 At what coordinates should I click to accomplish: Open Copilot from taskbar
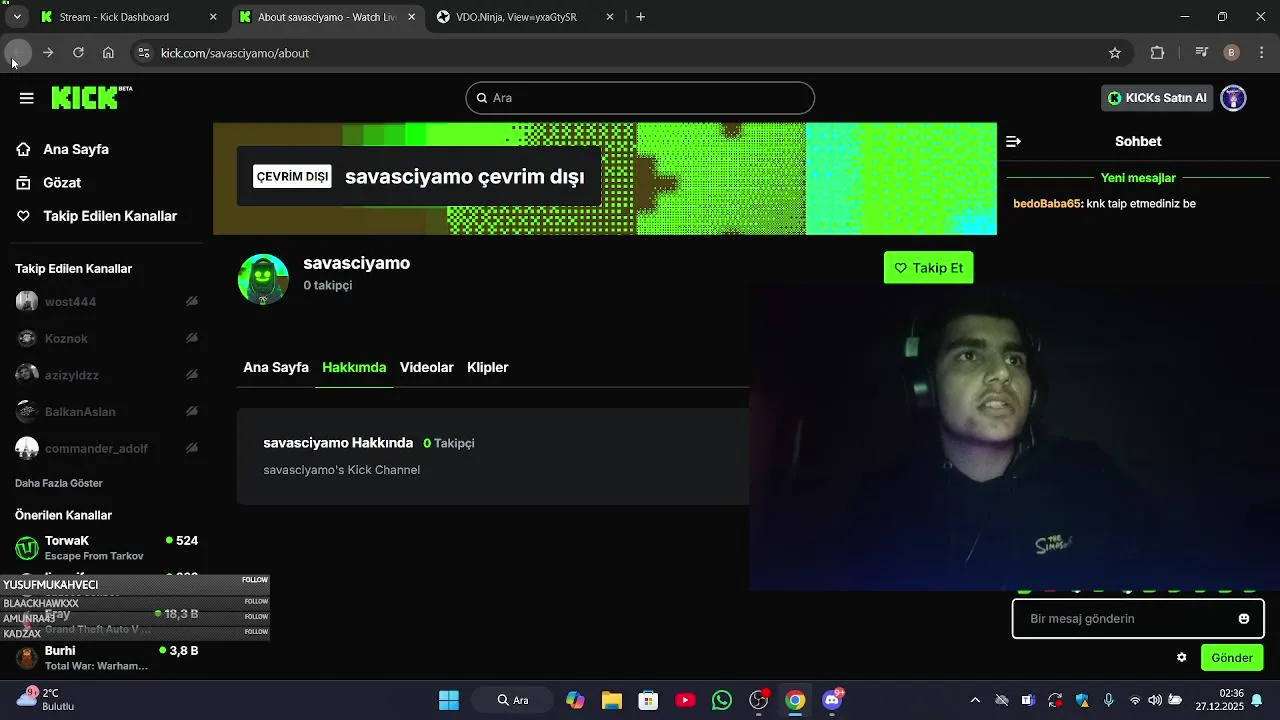tap(575, 700)
